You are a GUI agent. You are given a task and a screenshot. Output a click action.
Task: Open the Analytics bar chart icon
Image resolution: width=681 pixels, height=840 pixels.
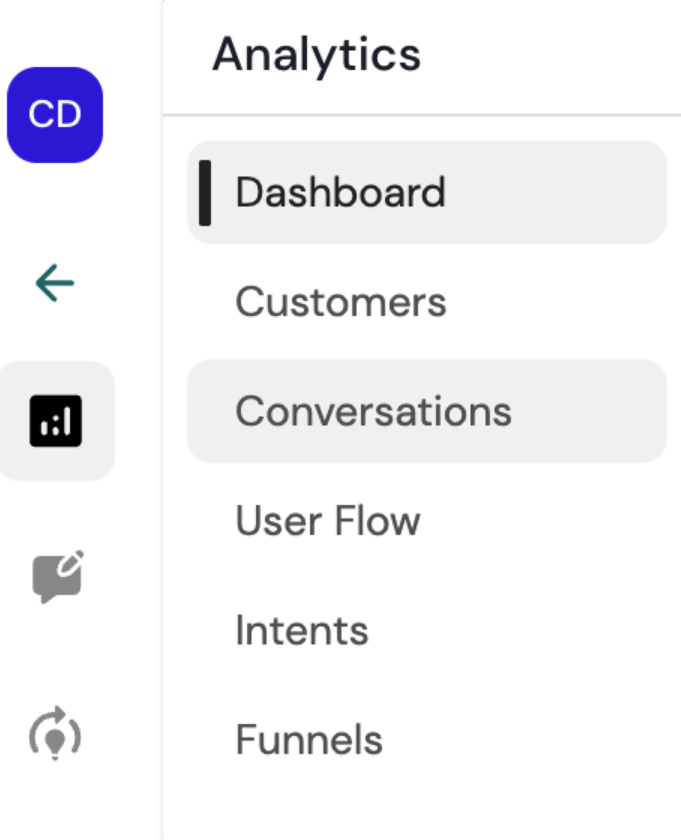[55, 421]
